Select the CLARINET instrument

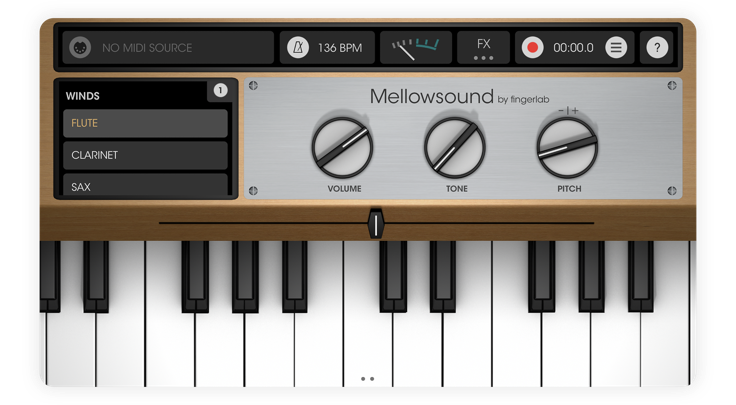pyautogui.click(x=146, y=155)
